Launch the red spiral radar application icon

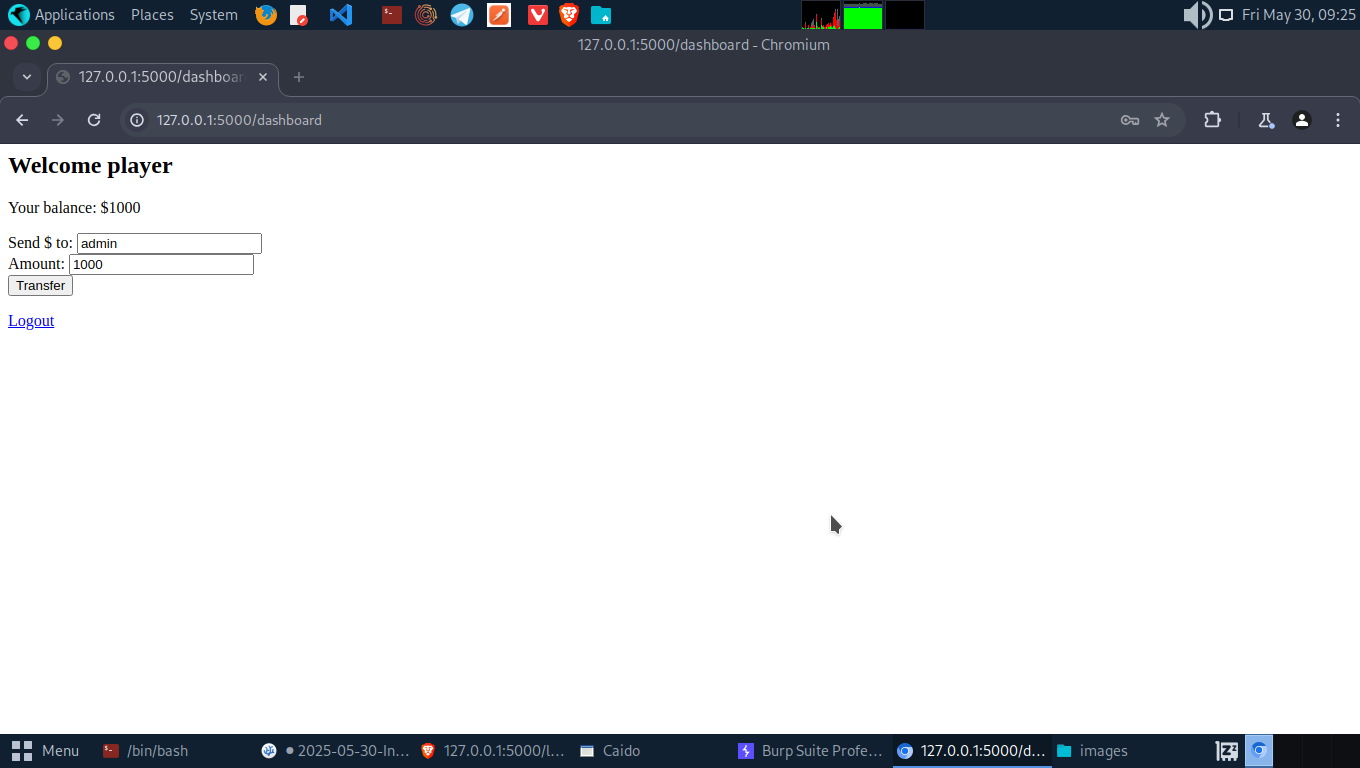[426, 15]
